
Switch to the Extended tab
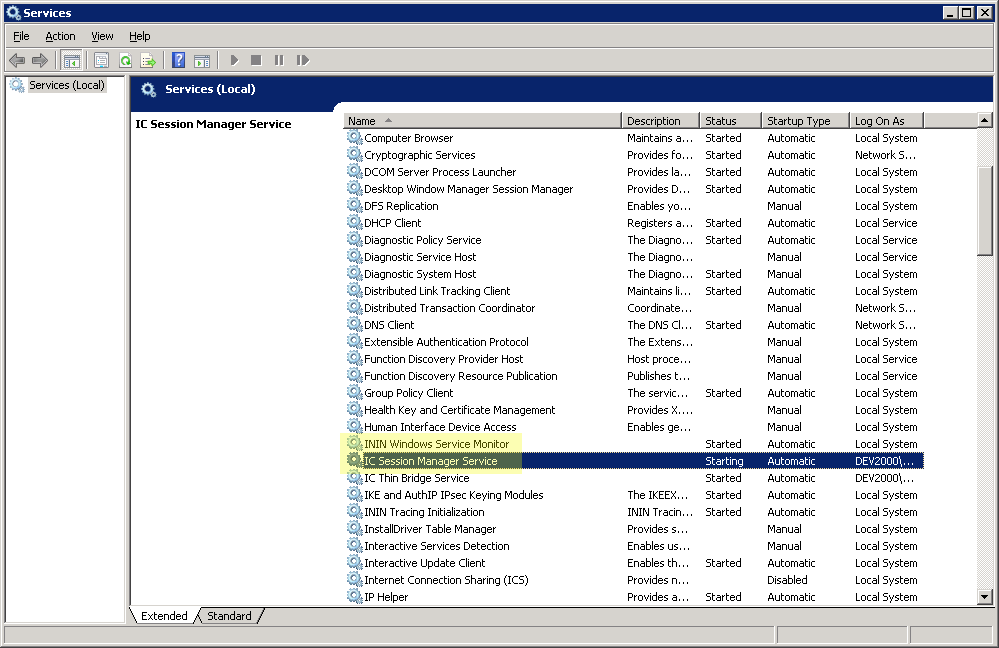coord(164,616)
